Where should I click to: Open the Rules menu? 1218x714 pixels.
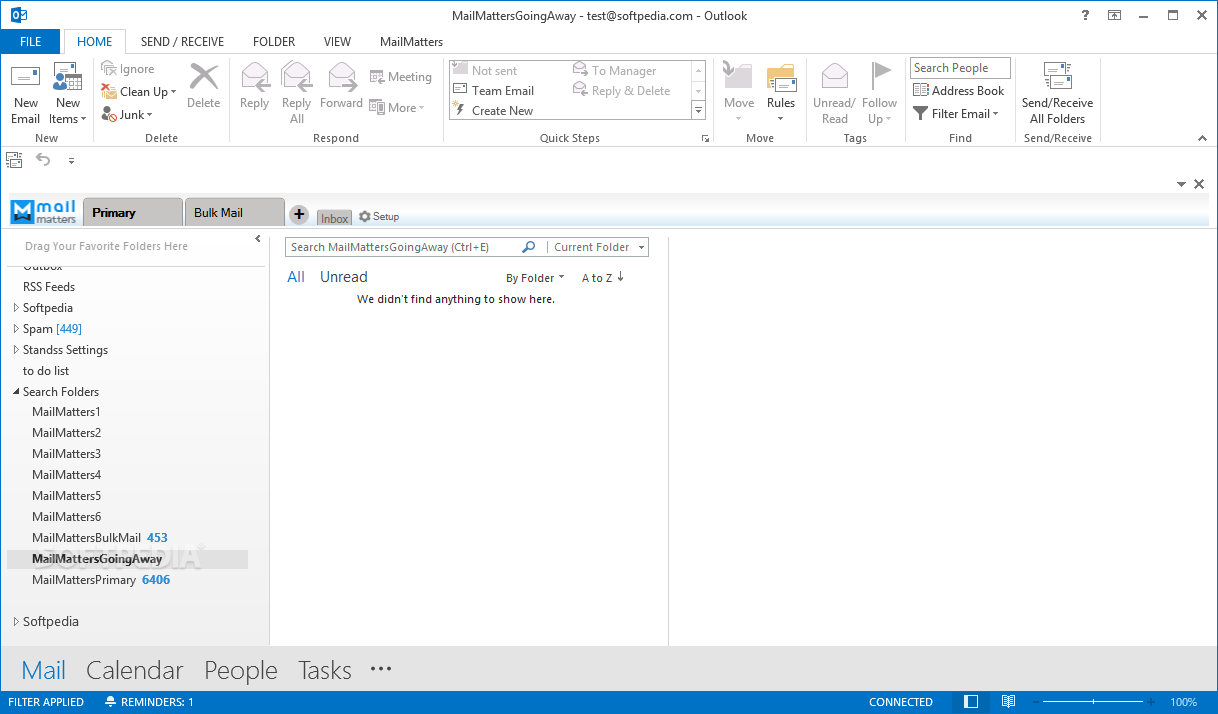click(781, 94)
